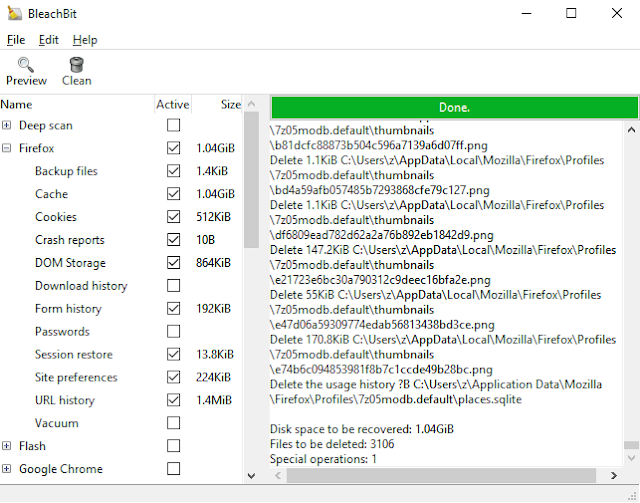The height and width of the screenshot is (503, 640).
Task: Uncheck the DOM Storage checkbox
Action: pos(173,263)
